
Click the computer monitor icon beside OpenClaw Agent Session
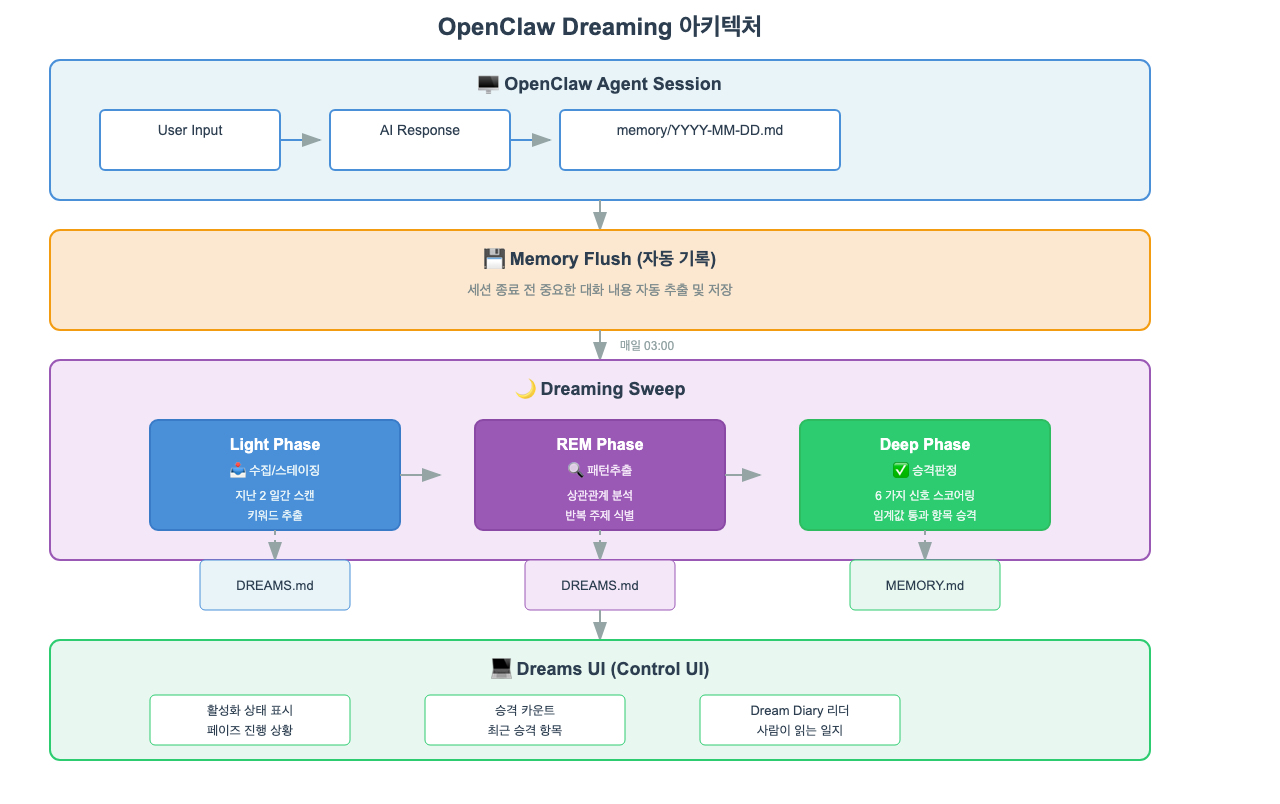[x=488, y=84]
